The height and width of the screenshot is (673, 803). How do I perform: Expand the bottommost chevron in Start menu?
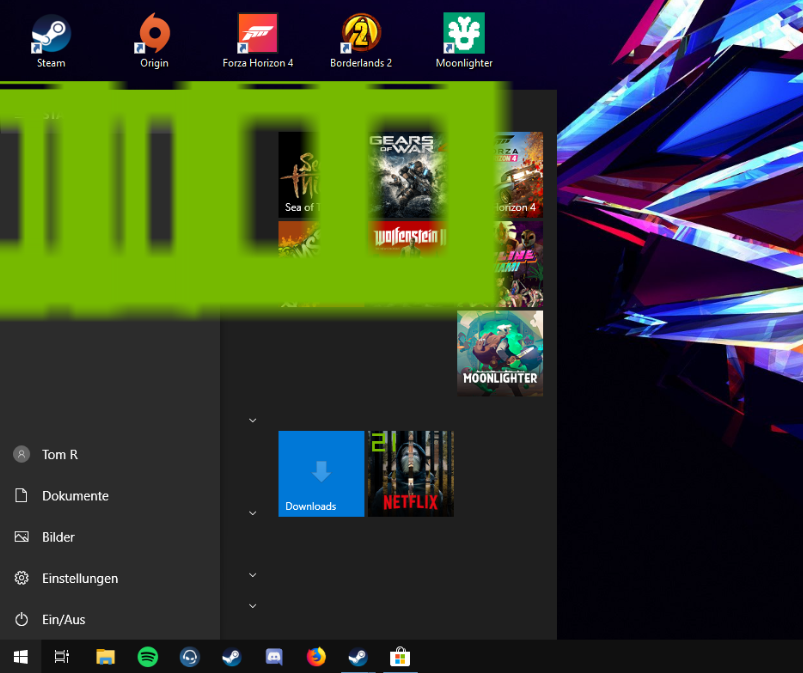[x=252, y=606]
